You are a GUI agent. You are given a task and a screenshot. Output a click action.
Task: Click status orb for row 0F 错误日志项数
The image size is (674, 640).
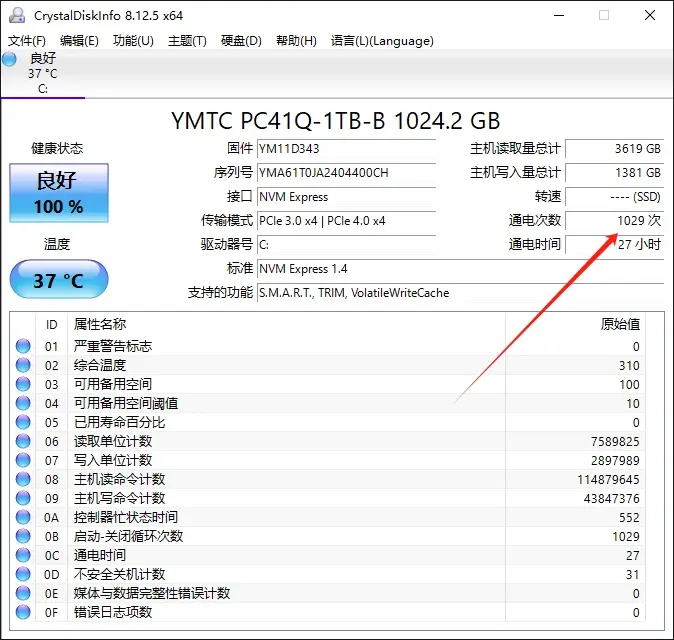23,612
